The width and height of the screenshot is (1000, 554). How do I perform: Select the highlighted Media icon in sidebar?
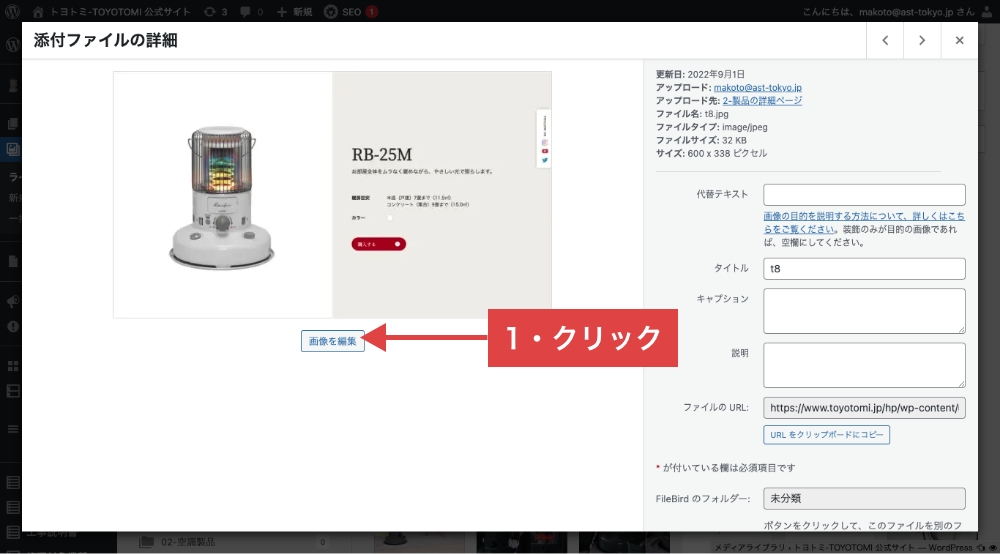pyautogui.click(x=12, y=149)
